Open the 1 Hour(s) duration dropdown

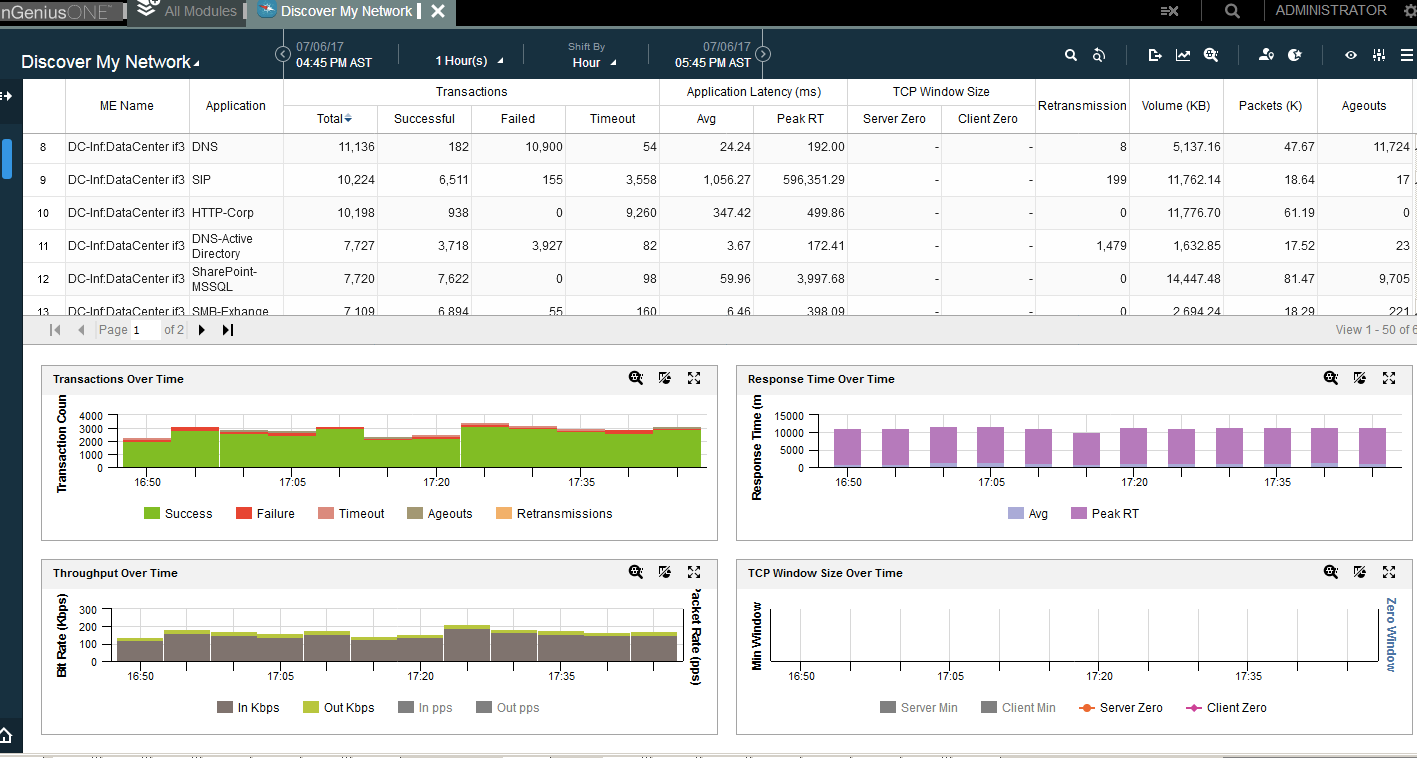(x=469, y=61)
